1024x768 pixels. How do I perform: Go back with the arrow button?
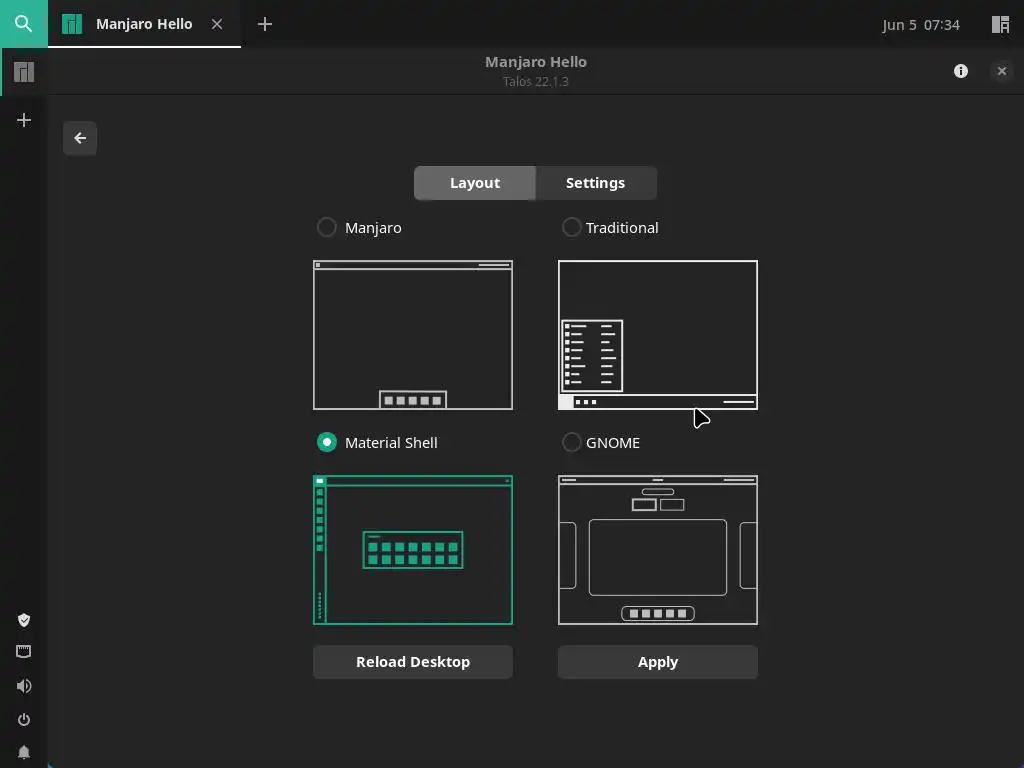pyautogui.click(x=80, y=138)
